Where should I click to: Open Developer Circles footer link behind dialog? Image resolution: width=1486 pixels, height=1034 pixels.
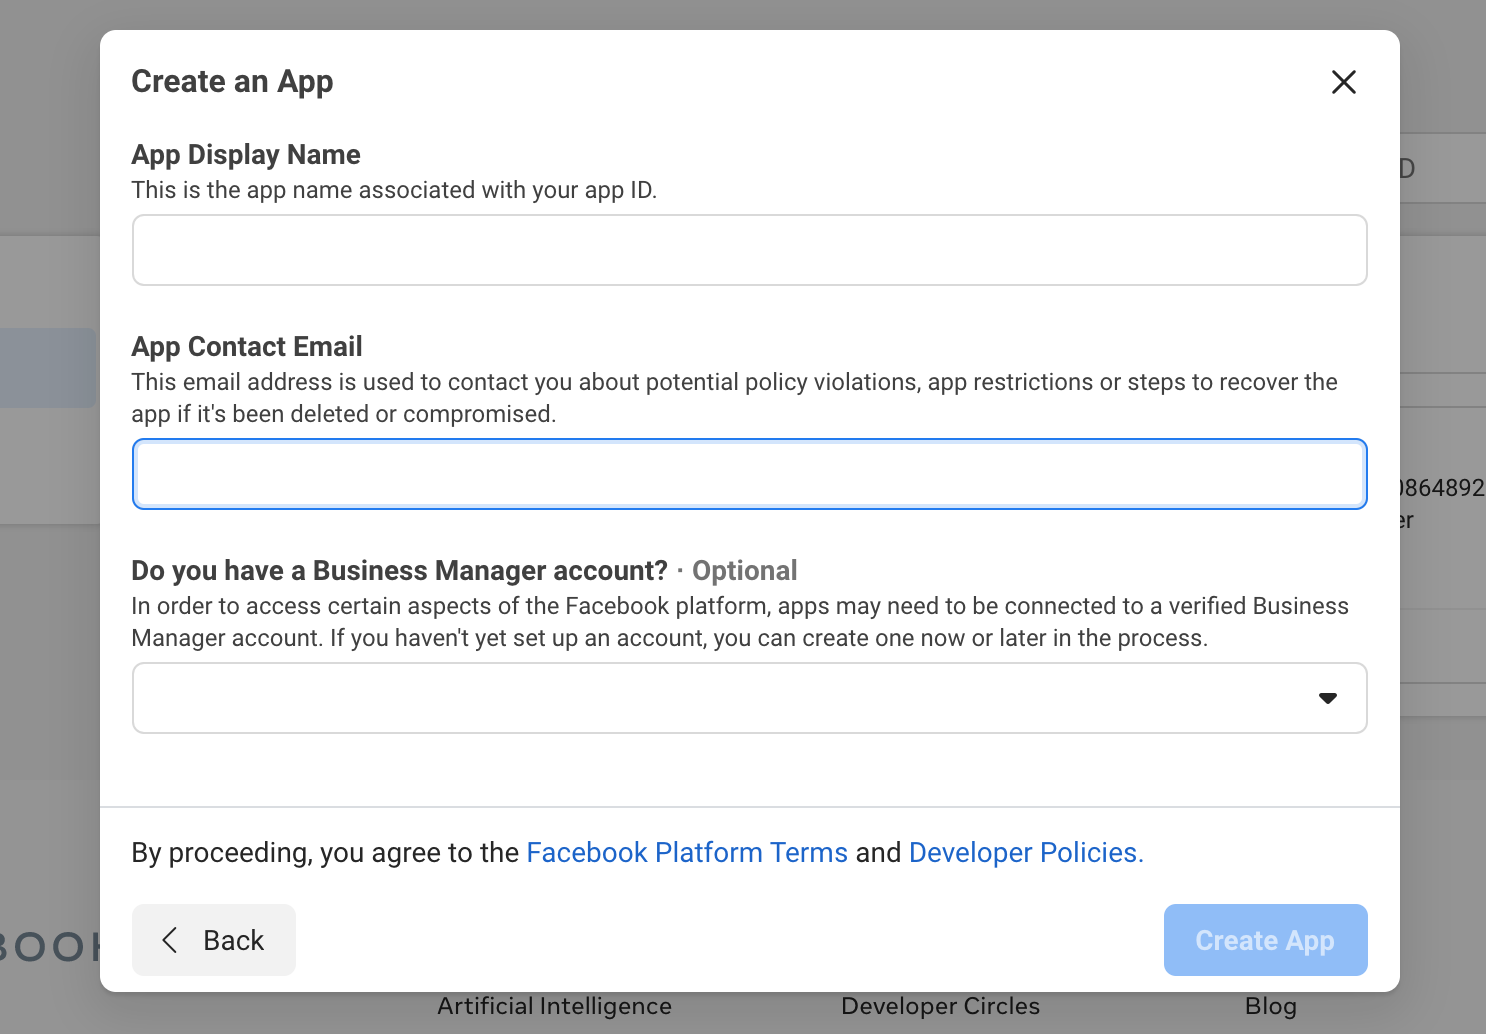click(940, 1006)
